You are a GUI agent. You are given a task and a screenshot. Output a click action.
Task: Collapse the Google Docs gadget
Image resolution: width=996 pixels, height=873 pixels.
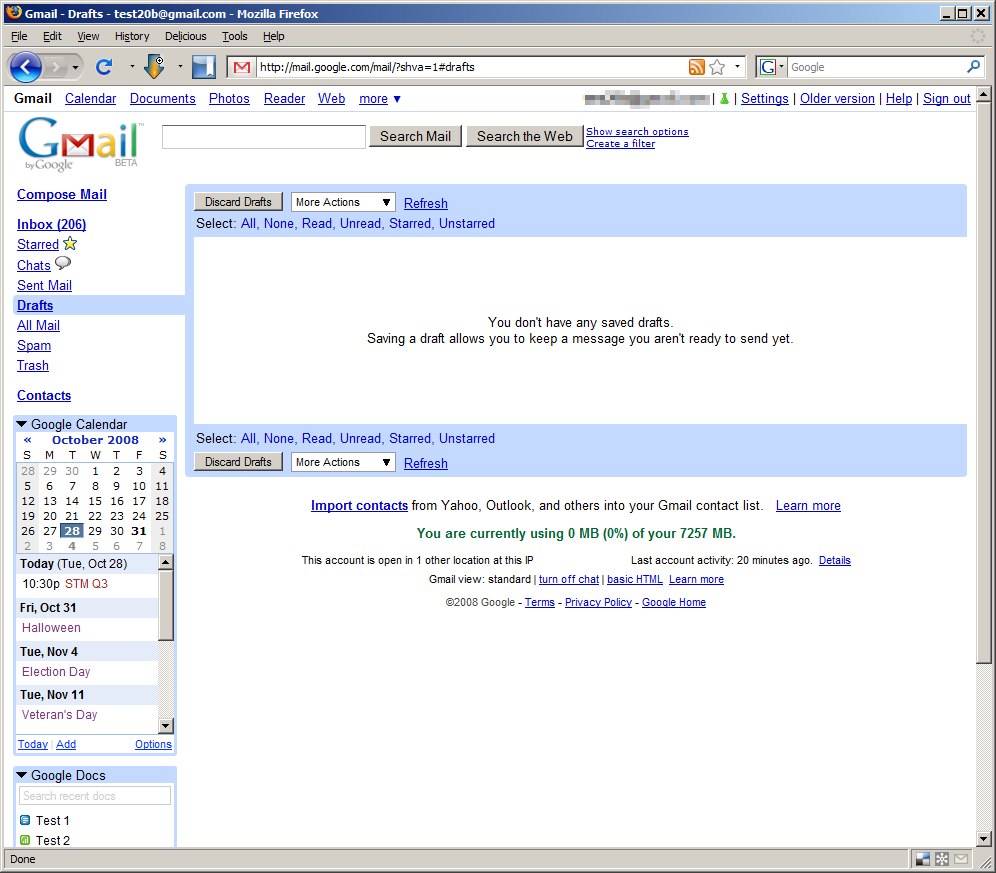tap(22, 775)
